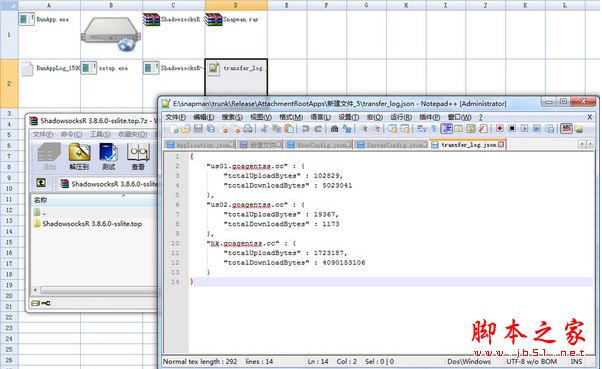This screenshot has height=369, width=602.
Task: Click the UTF-8 w/o BOM status entry
Action: (x=531, y=362)
